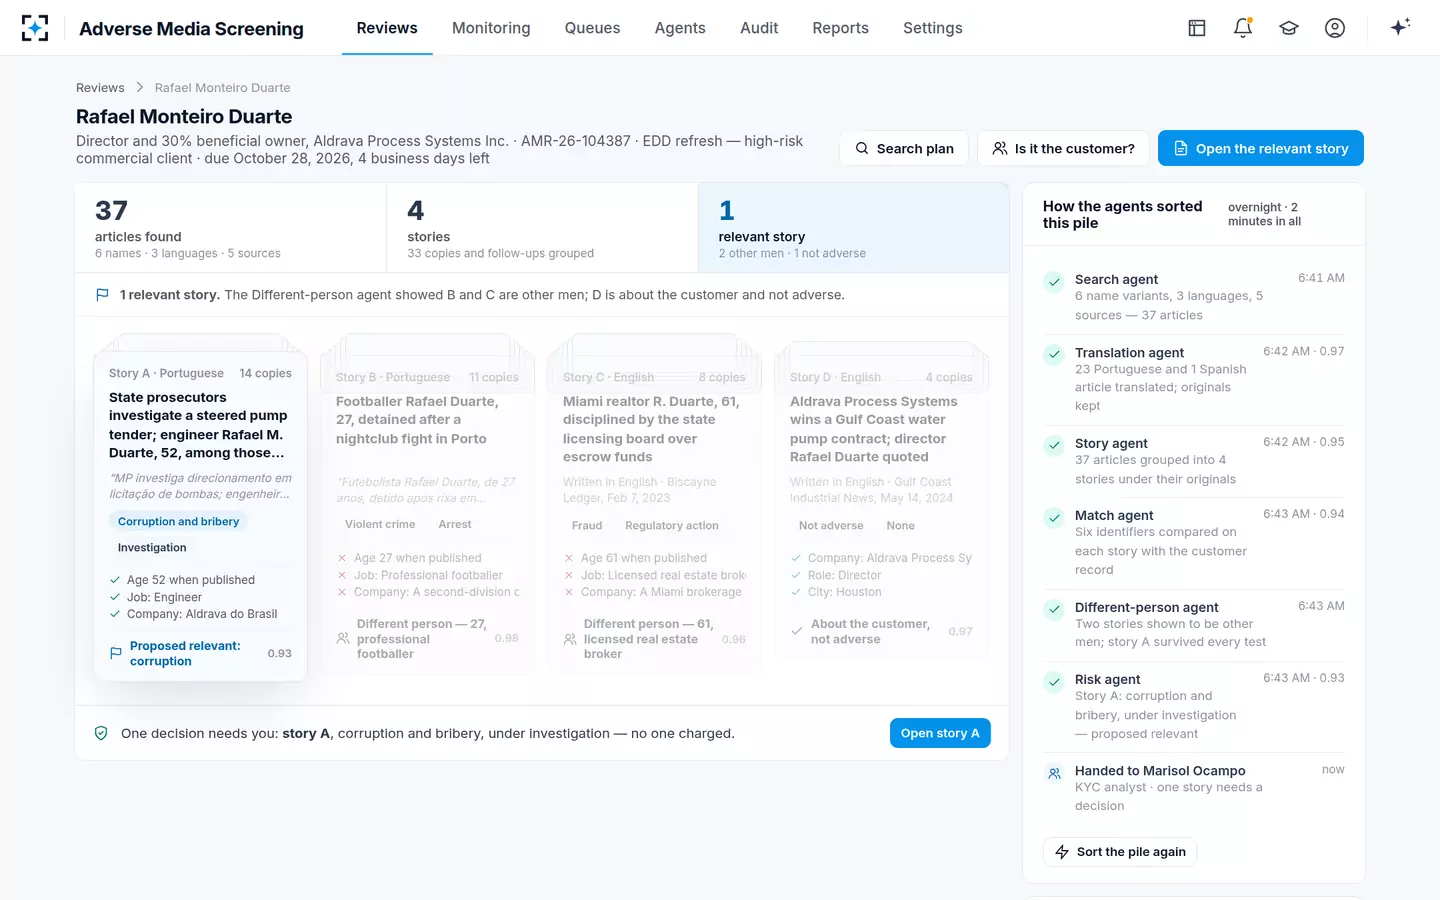Open the Reports tab
This screenshot has width=1440, height=900.
click(840, 28)
